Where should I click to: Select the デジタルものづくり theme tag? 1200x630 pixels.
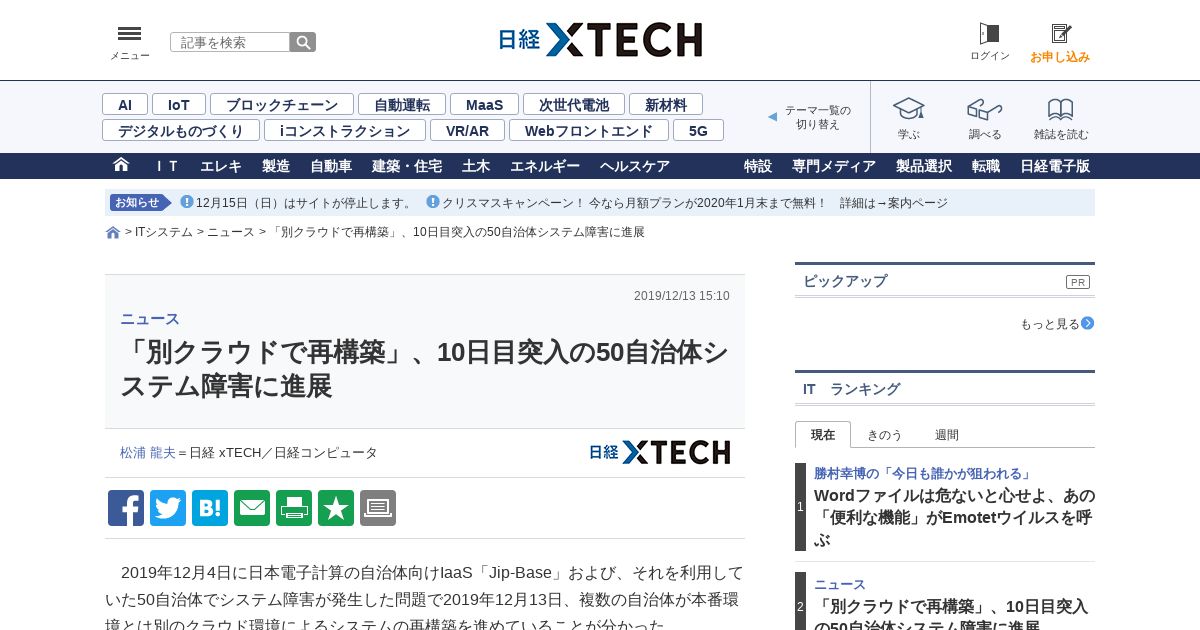click(x=181, y=130)
